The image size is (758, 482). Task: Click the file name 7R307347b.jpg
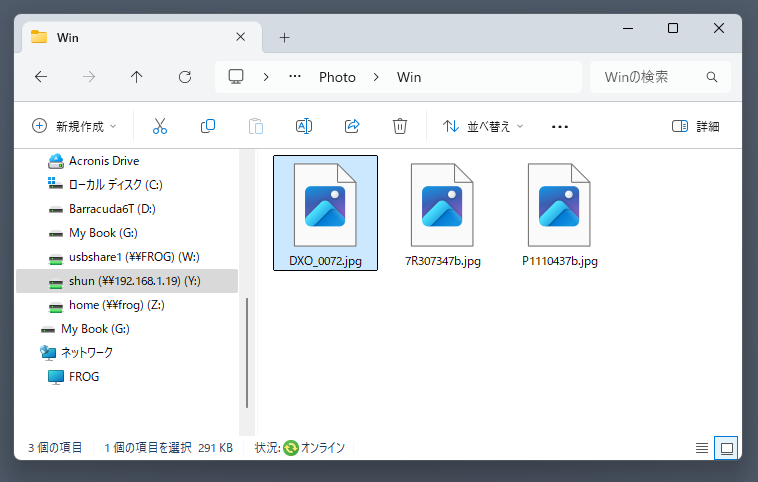pos(443,261)
